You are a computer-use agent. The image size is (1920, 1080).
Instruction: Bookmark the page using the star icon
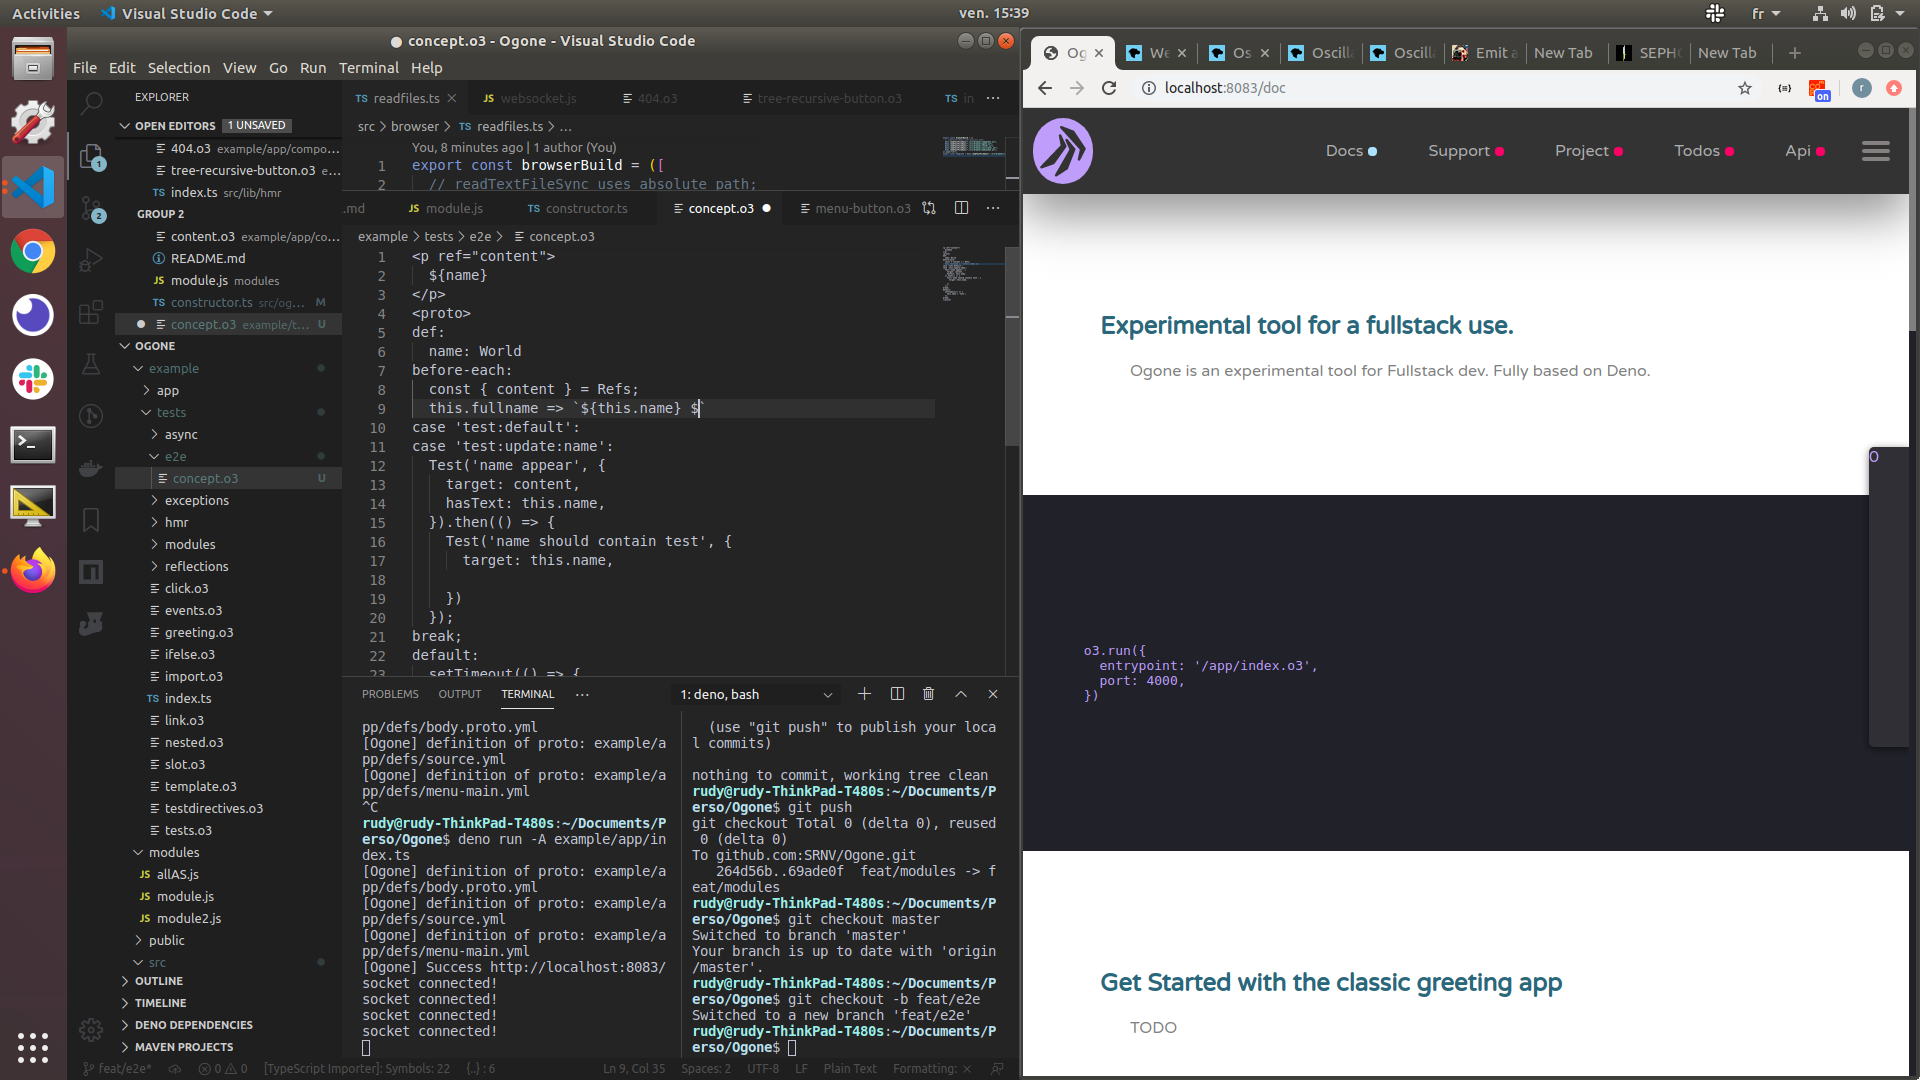coord(1745,88)
